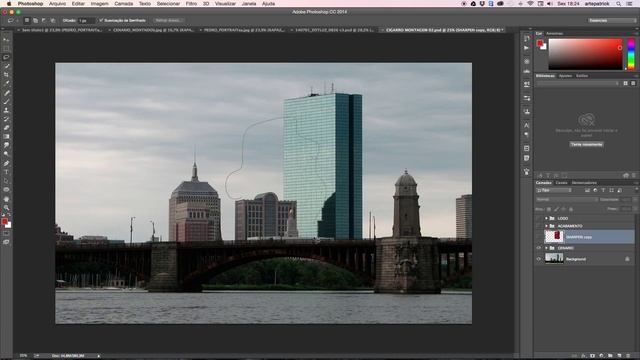Click Add to selection option icon
The height and width of the screenshot is (360, 640).
click(36, 20)
